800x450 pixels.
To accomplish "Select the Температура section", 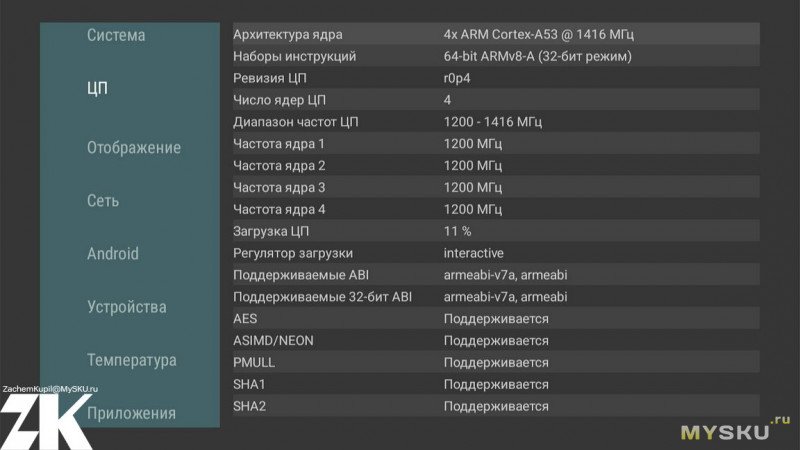I will point(131,360).
